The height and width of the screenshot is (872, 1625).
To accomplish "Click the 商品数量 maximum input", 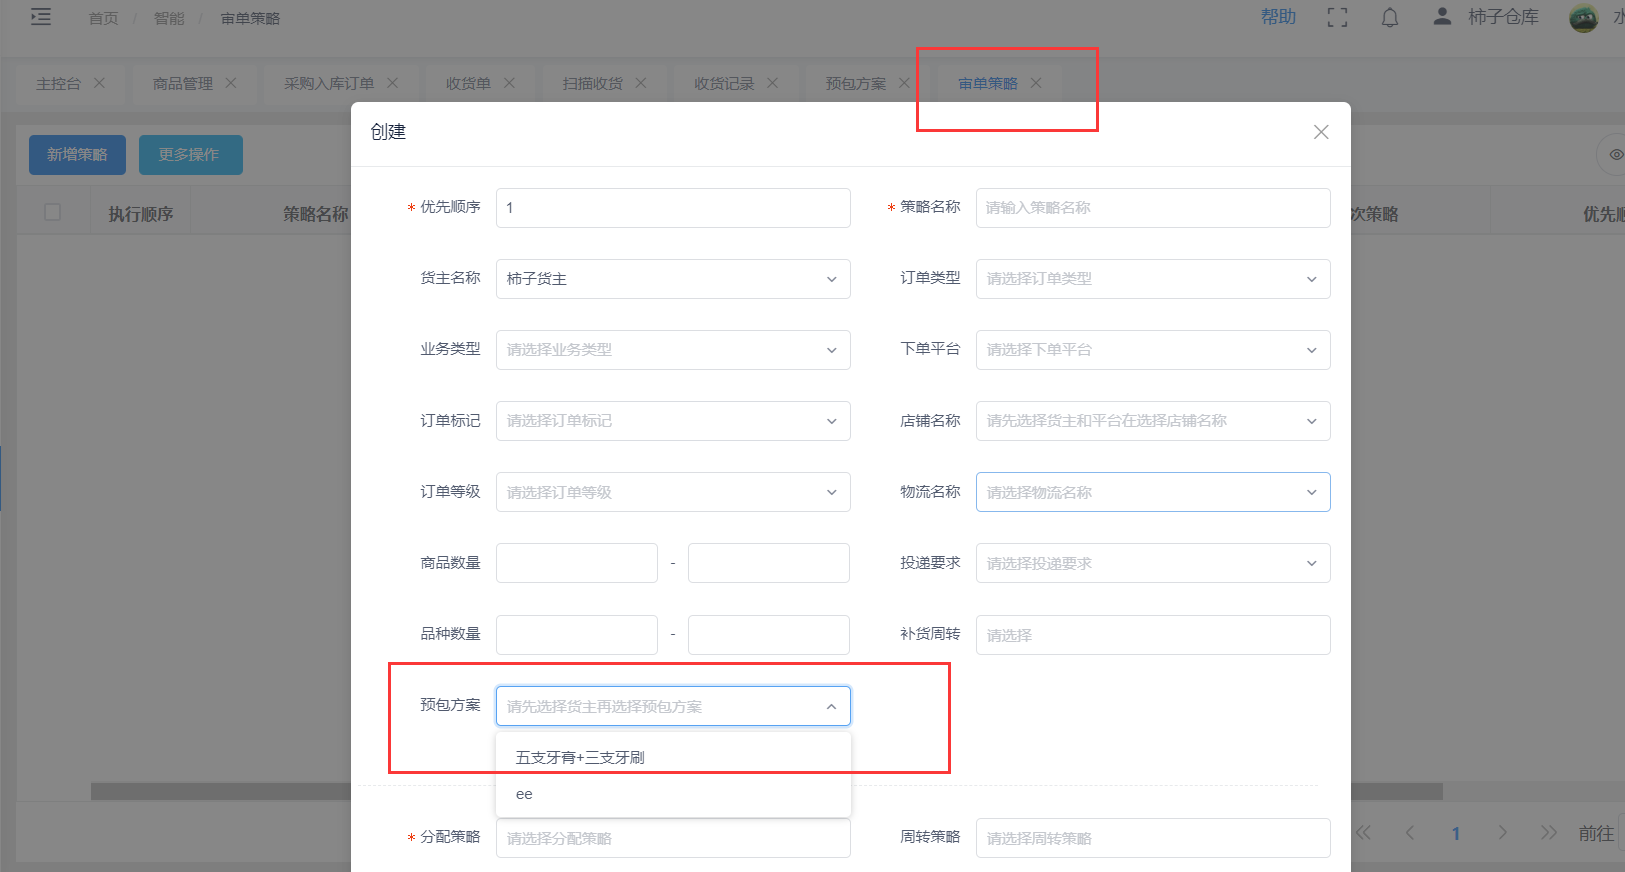I will pos(769,563).
